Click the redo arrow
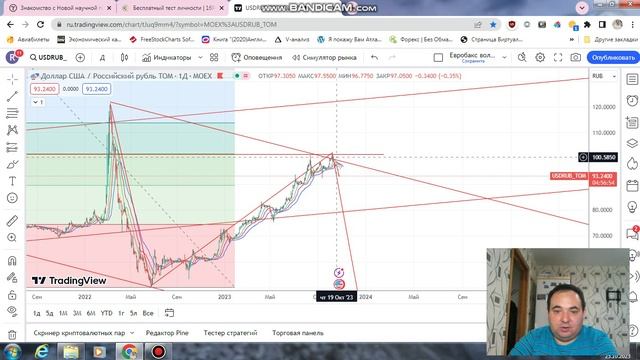 tap(392, 58)
